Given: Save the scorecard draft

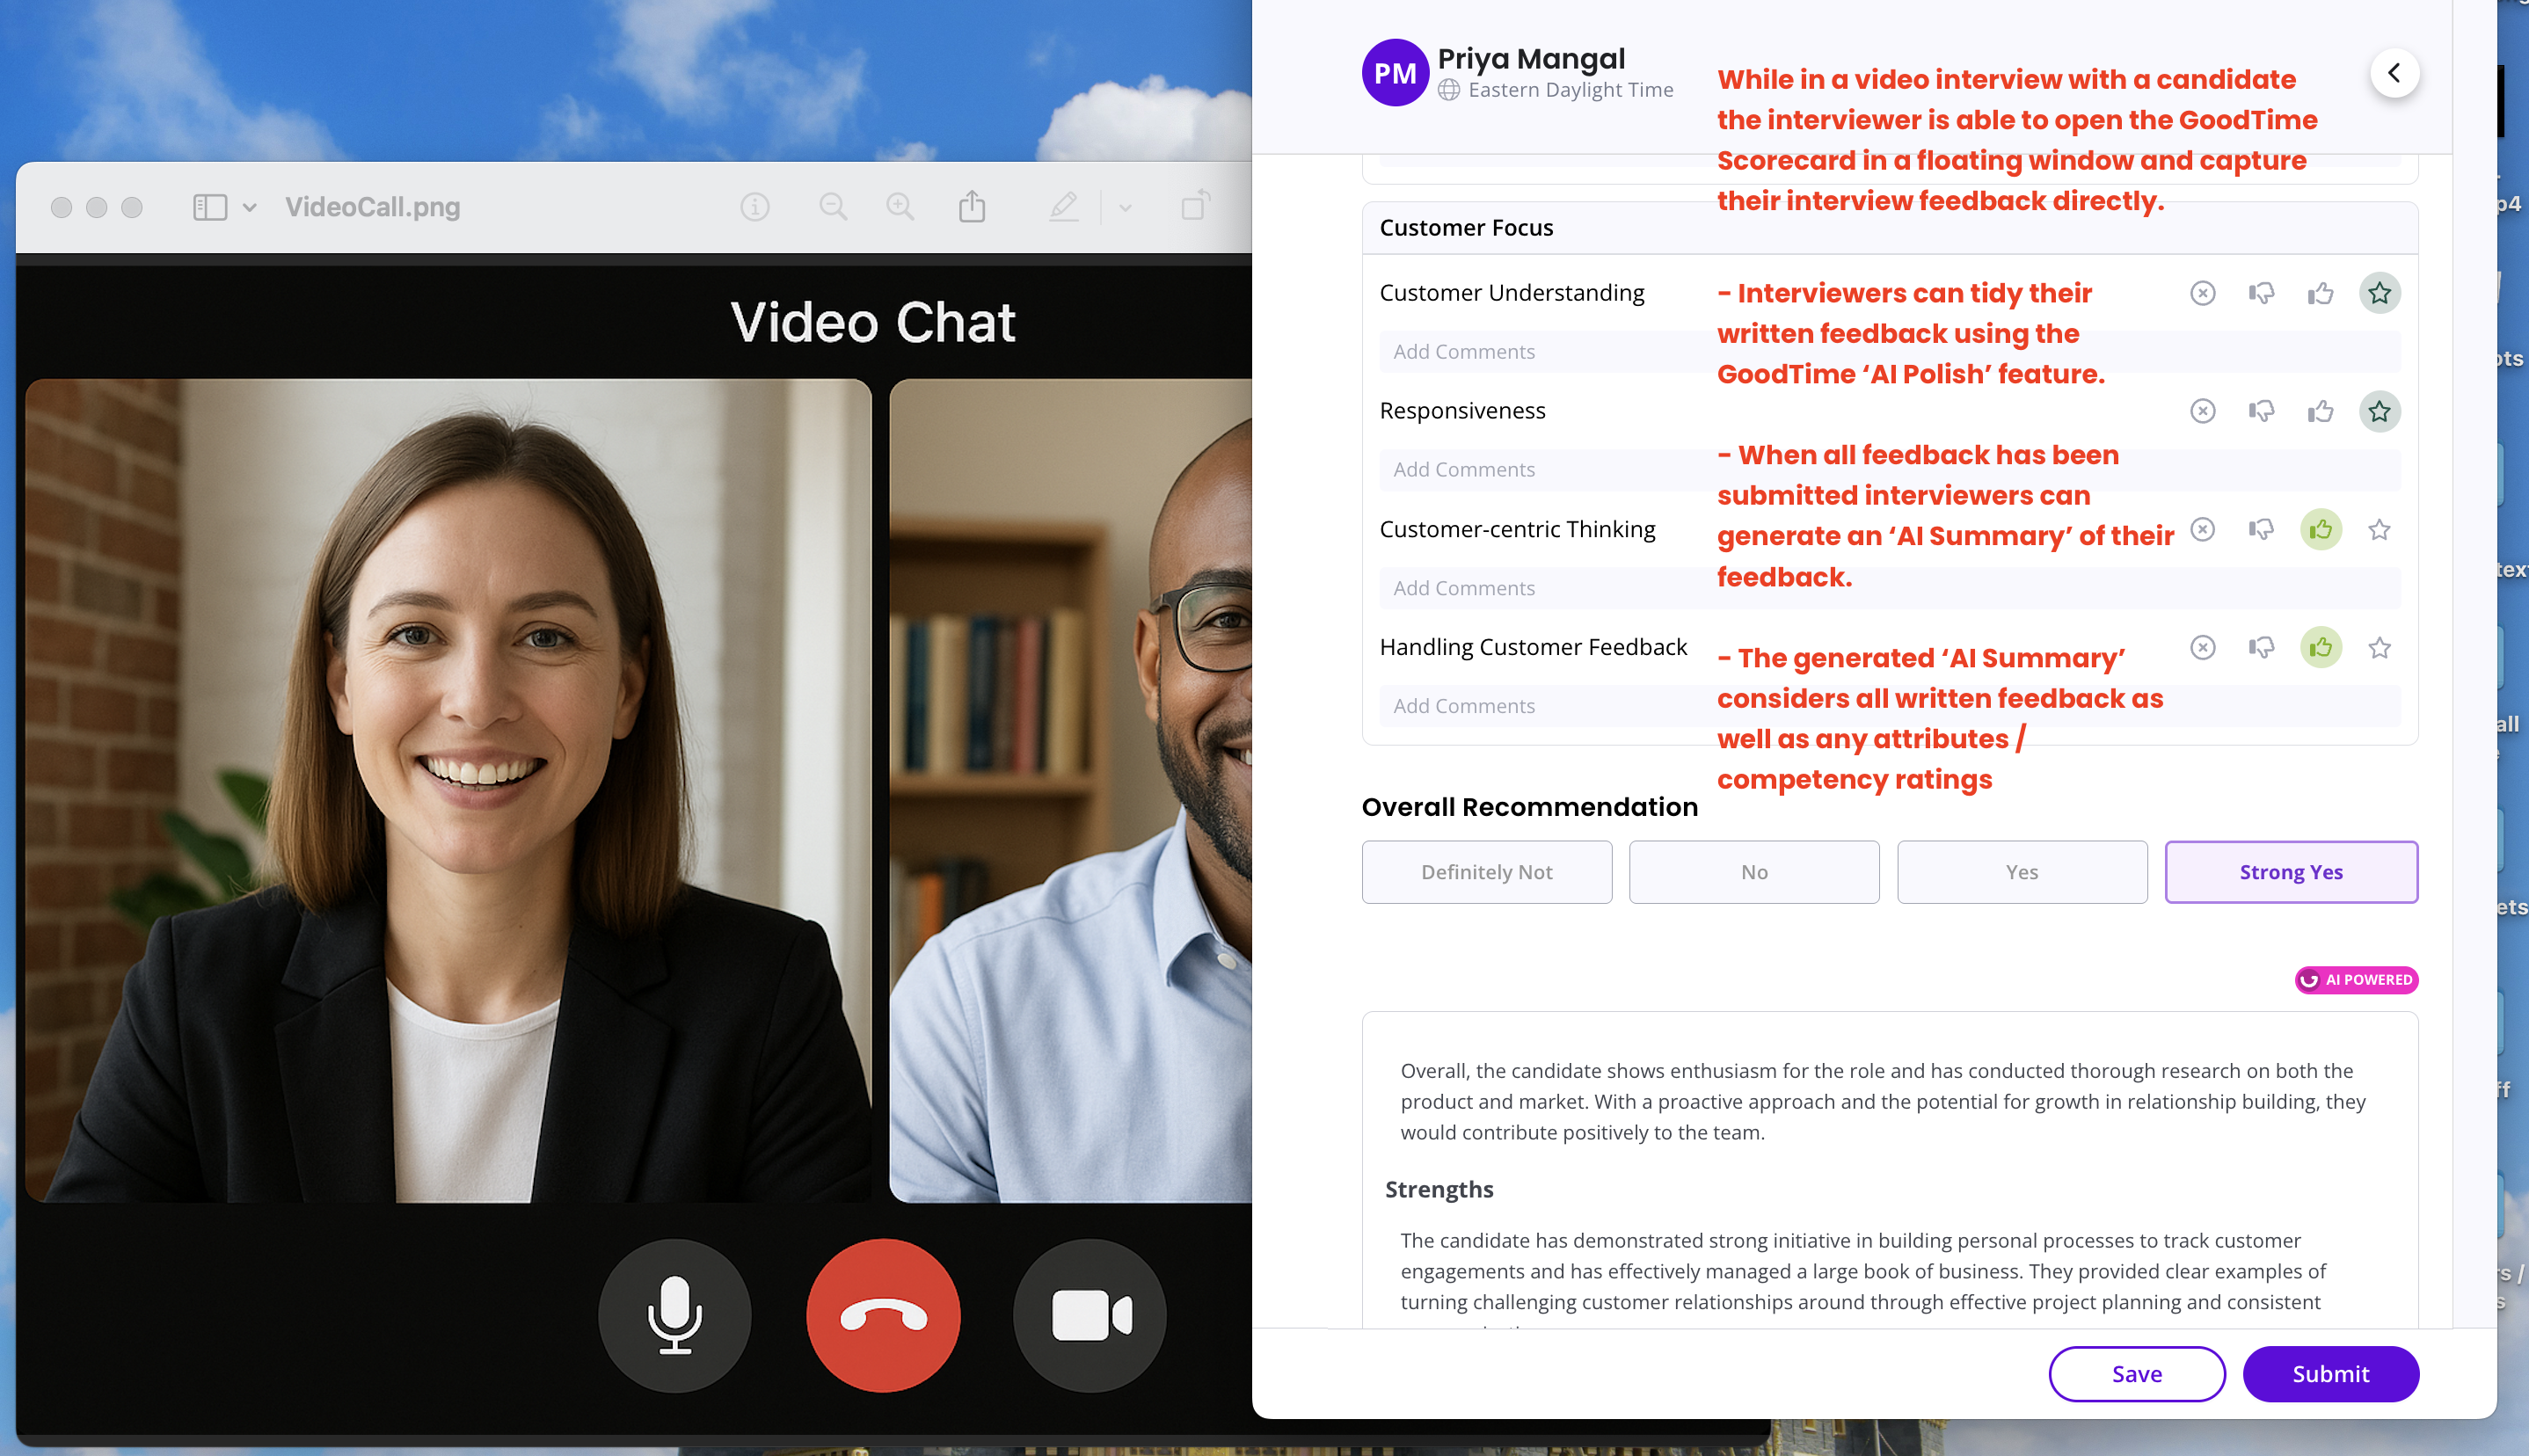Looking at the screenshot, I should (x=2136, y=1374).
